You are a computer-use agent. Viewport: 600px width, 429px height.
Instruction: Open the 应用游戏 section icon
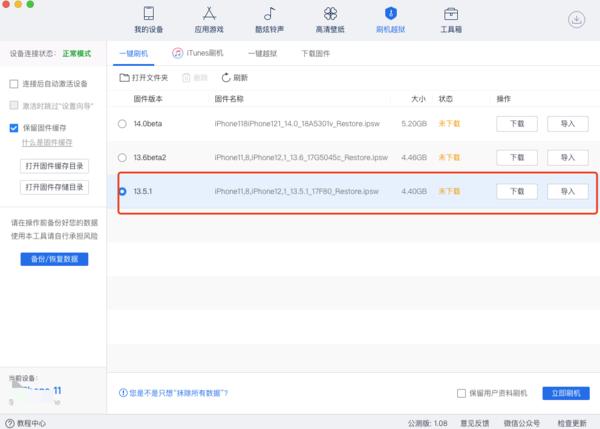tap(209, 13)
